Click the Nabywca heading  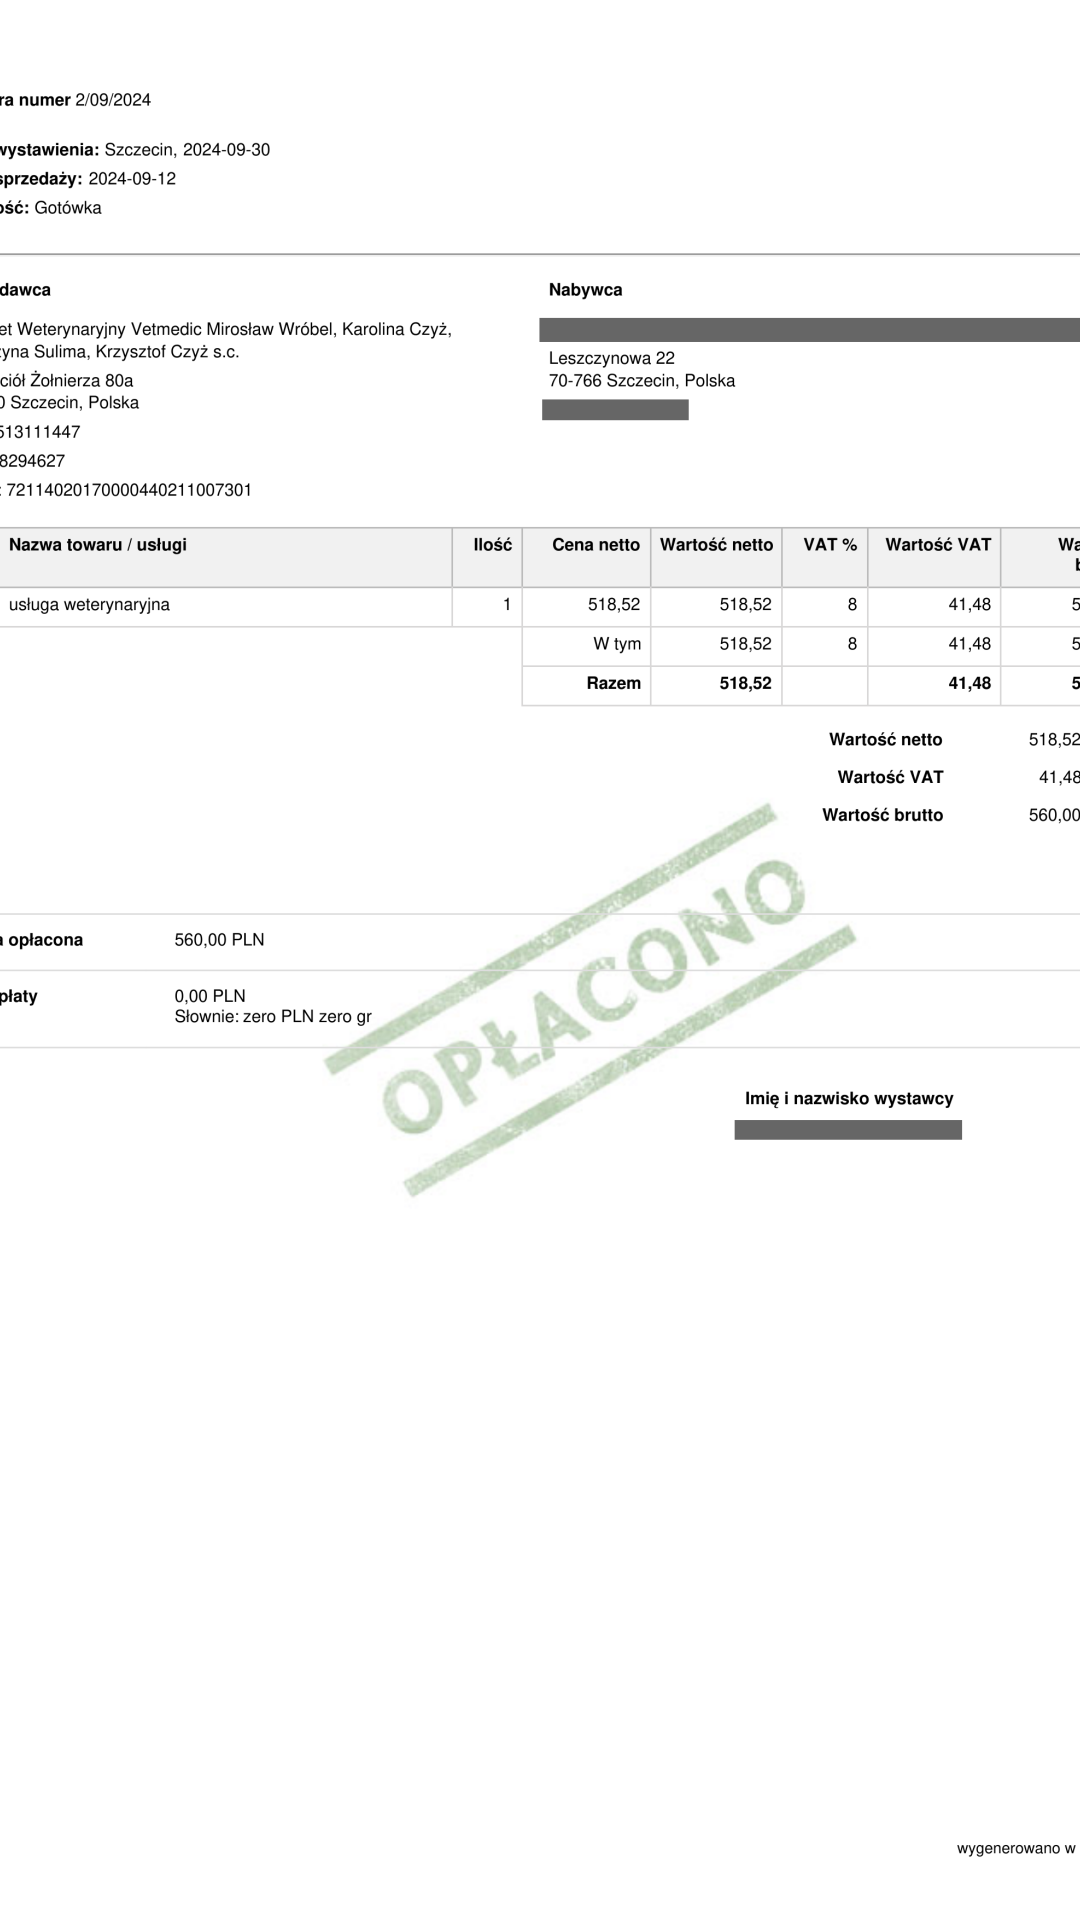pos(585,290)
